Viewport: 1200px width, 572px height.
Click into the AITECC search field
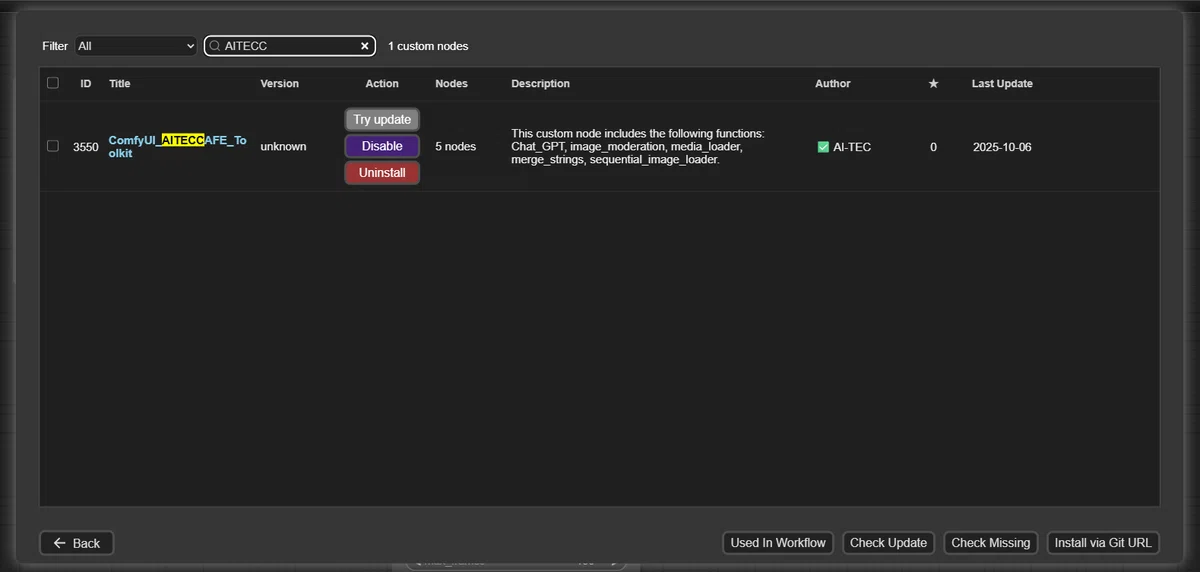(x=290, y=46)
